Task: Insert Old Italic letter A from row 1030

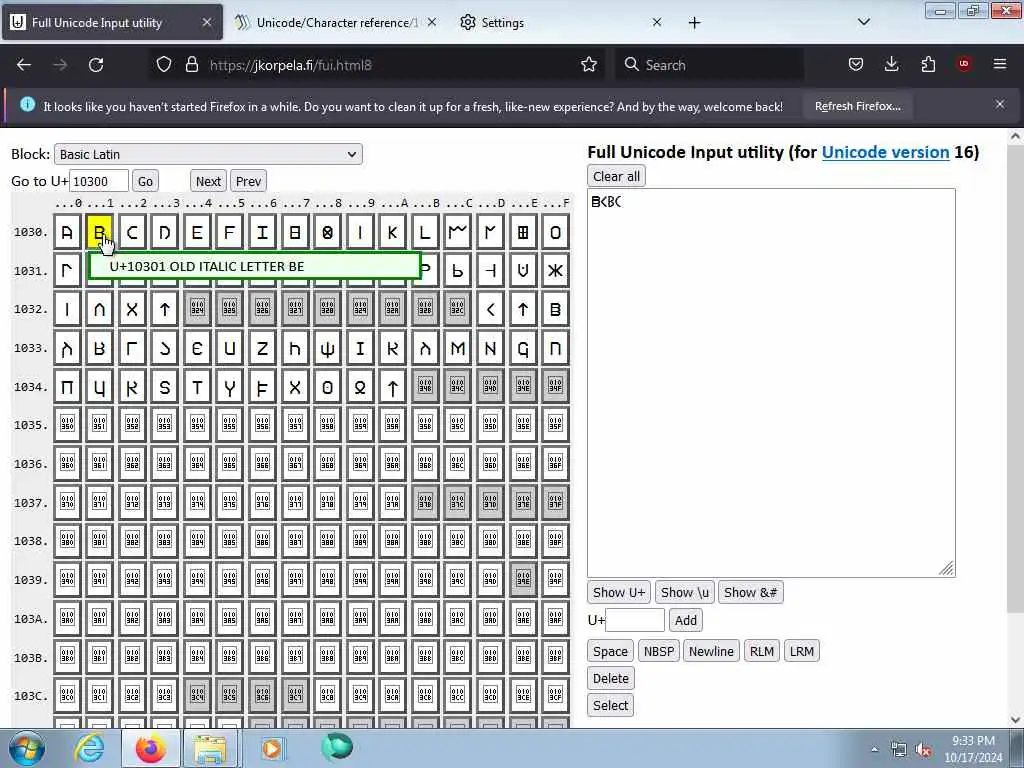Action: click(67, 232)
